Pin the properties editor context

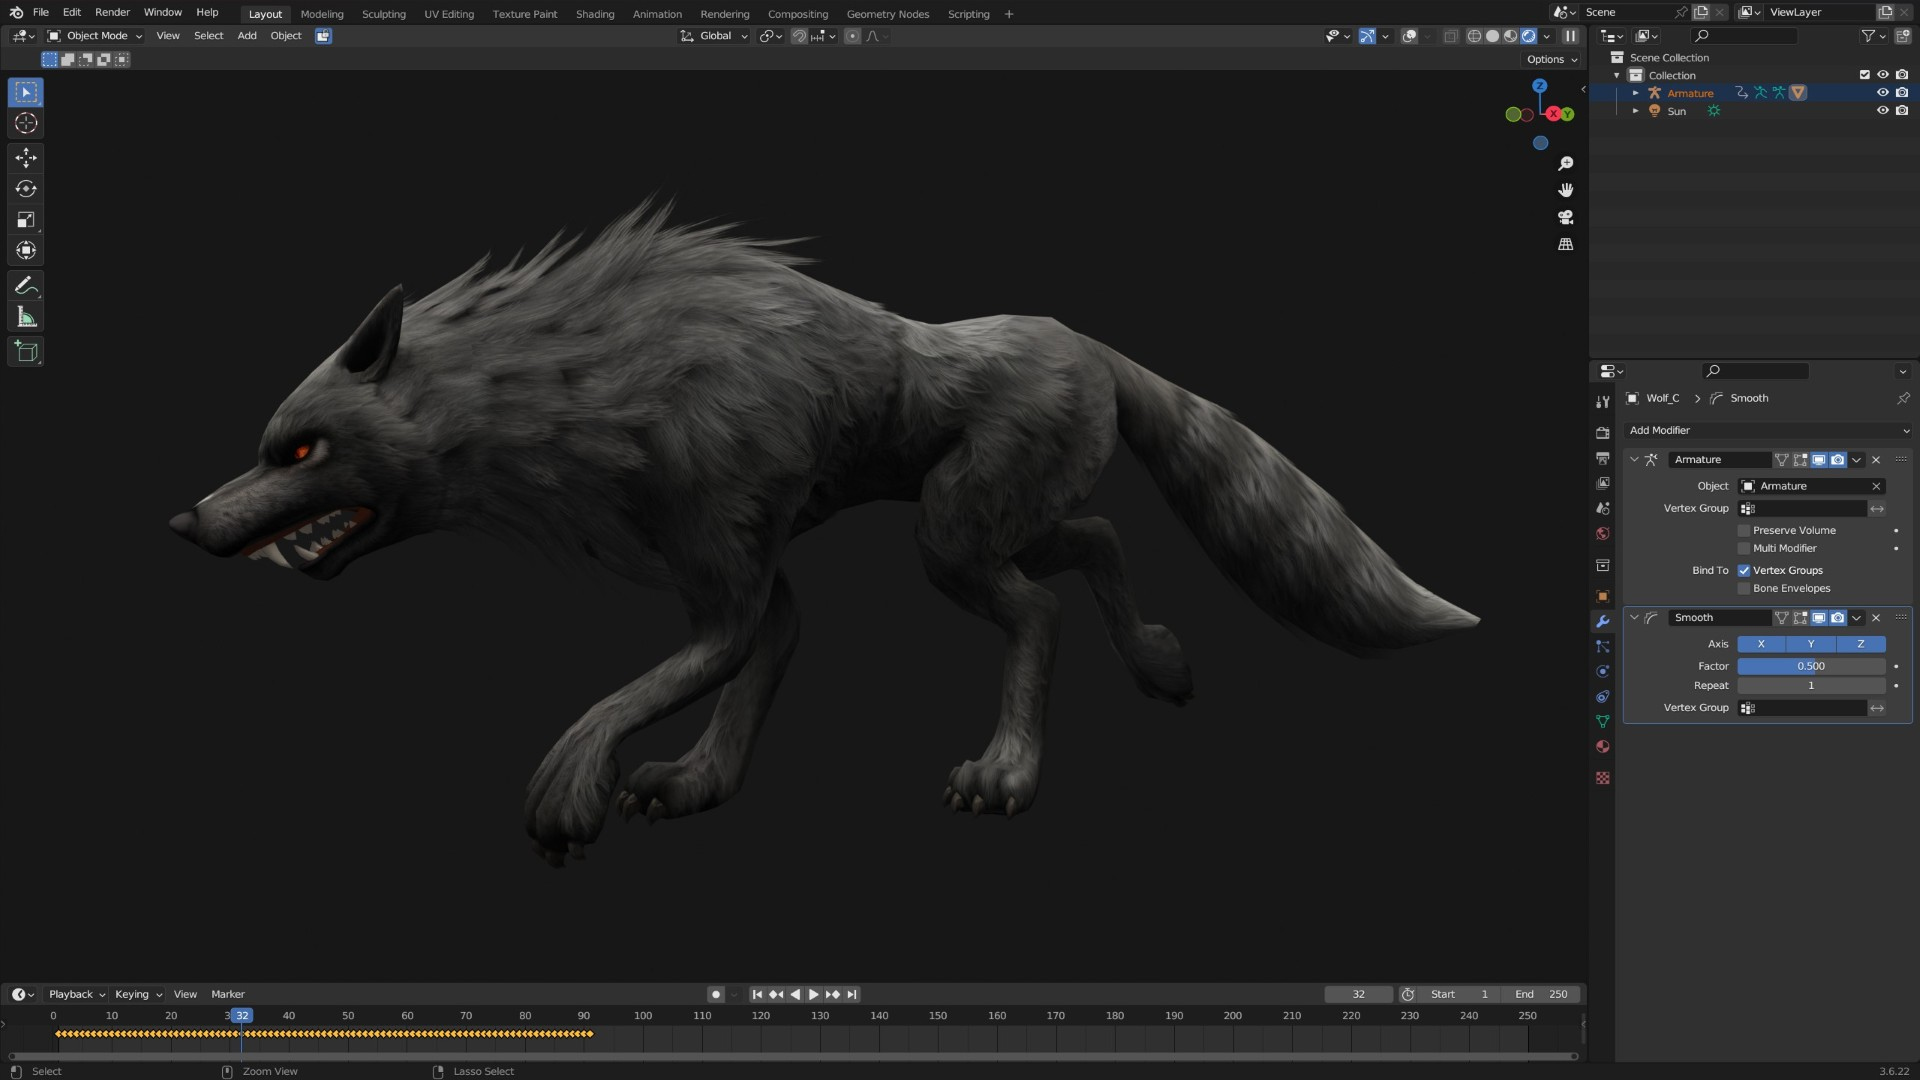1903,398
